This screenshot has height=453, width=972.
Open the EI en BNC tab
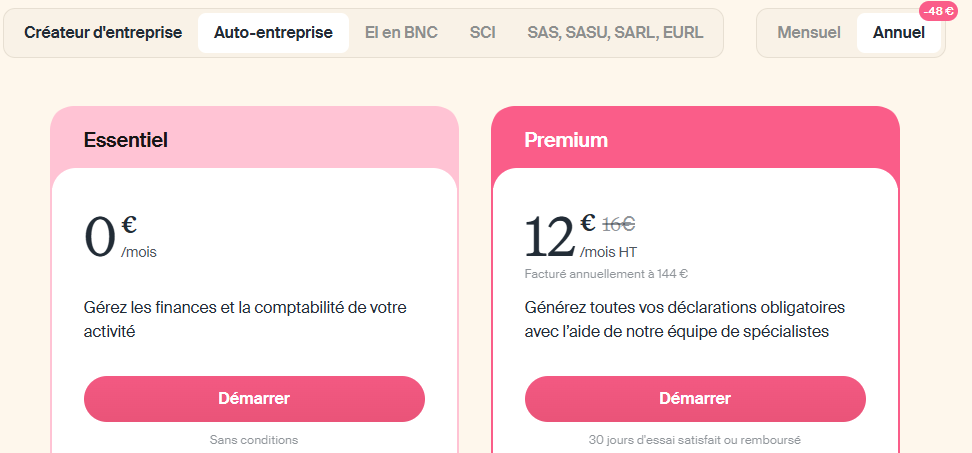coord(401,33)
